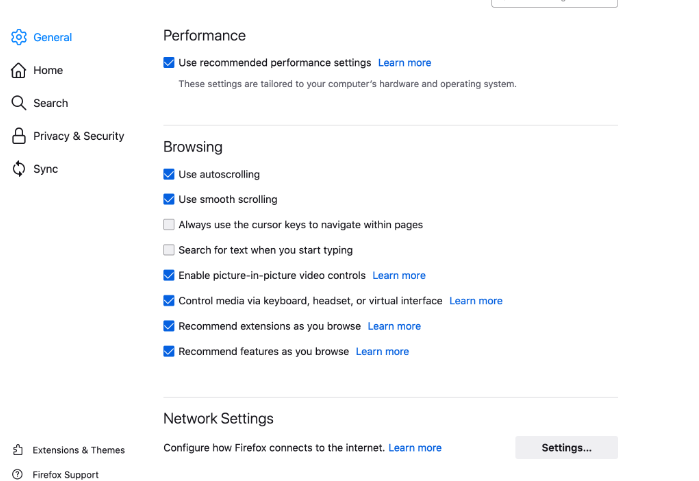Disable picture-in-picture video controls checkbox

click(169, 275)
